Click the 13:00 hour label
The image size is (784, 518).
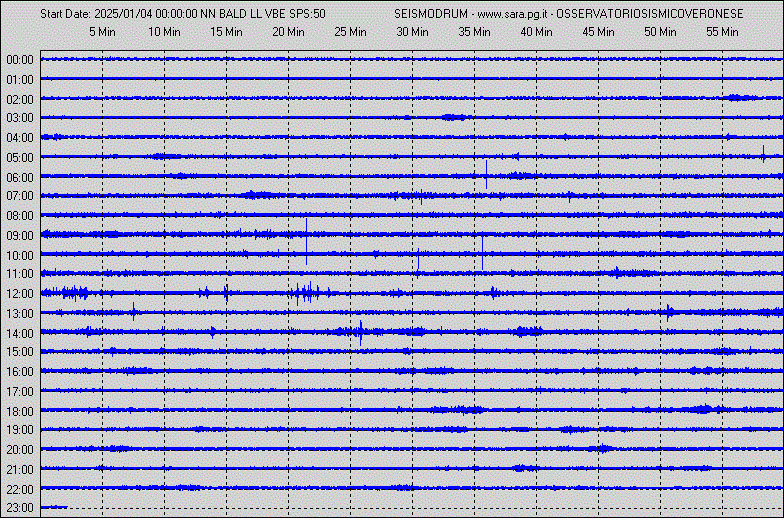pos(20,314)
